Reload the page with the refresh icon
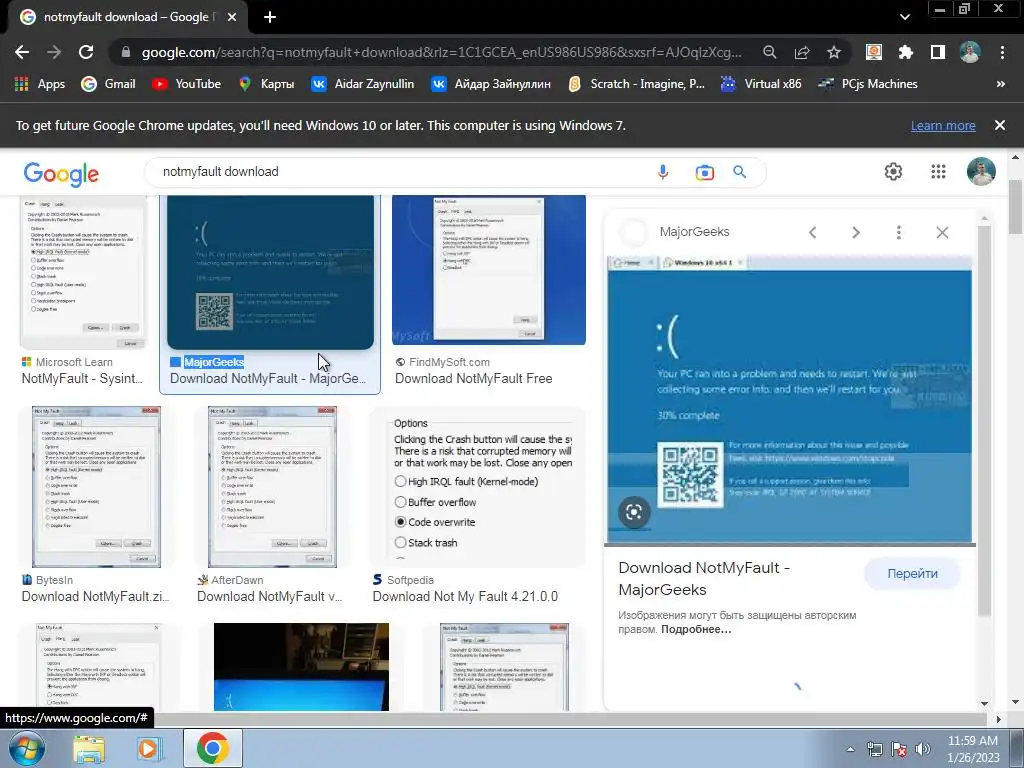The image size is (1024, 768). (86, 52)
